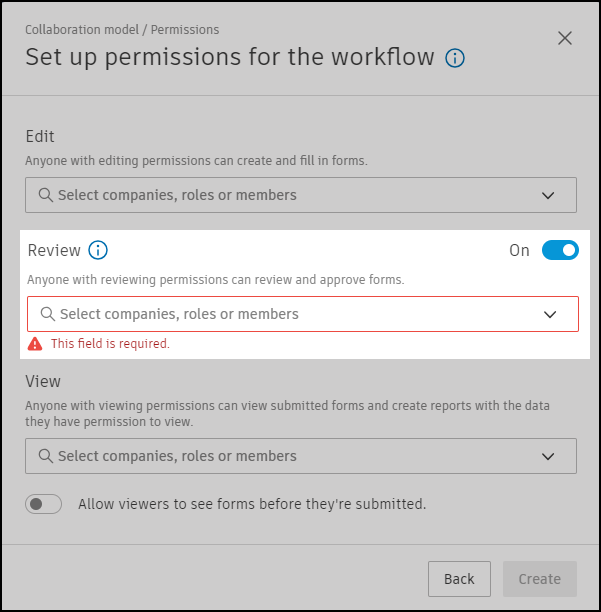Turn off the Review toggle
Screen dimensions: 601x612
(x=560, y=250)
